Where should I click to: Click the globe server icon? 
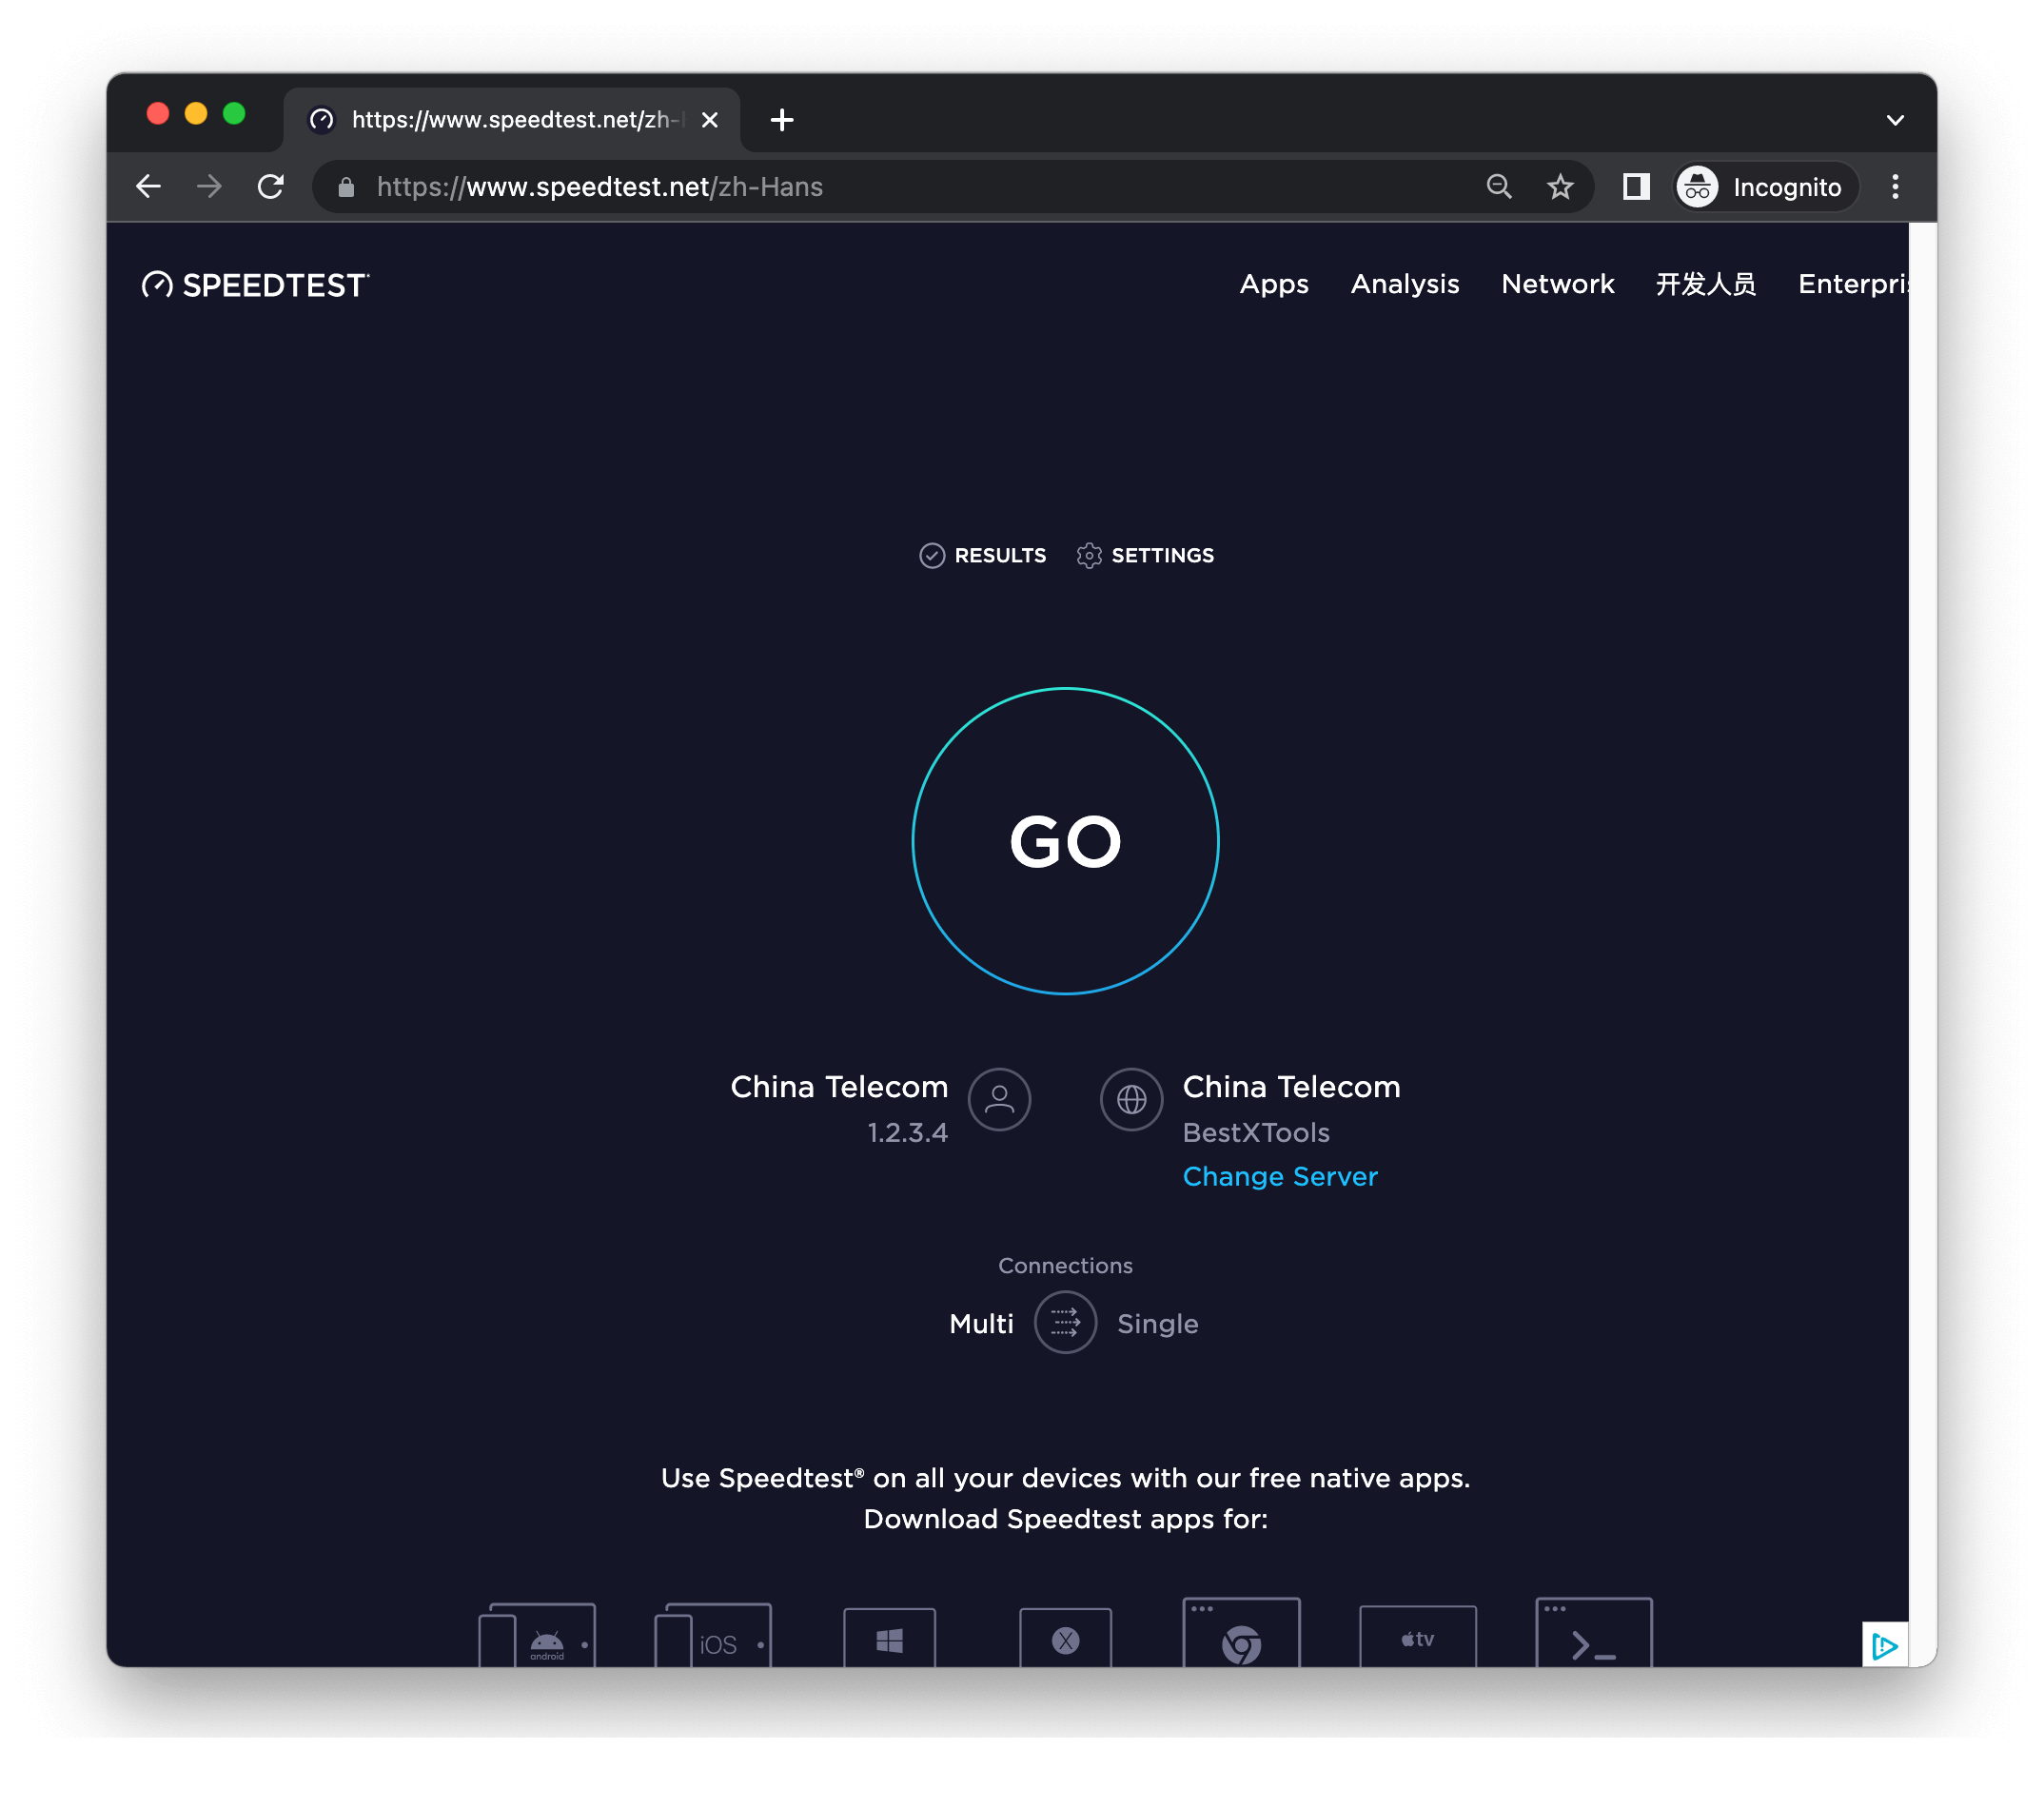click(1131, 1099)
